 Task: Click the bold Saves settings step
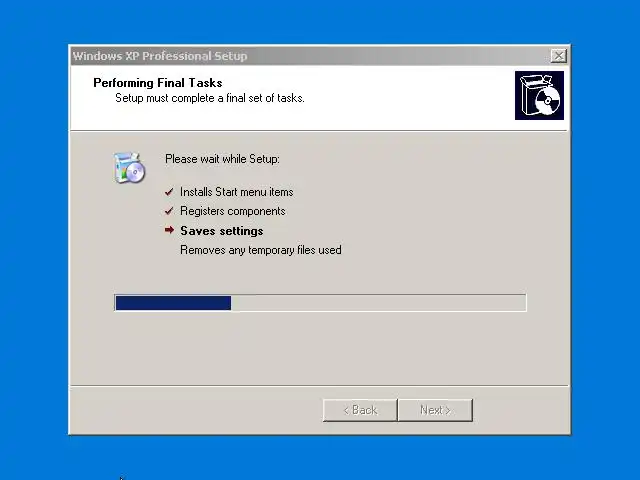222,231
